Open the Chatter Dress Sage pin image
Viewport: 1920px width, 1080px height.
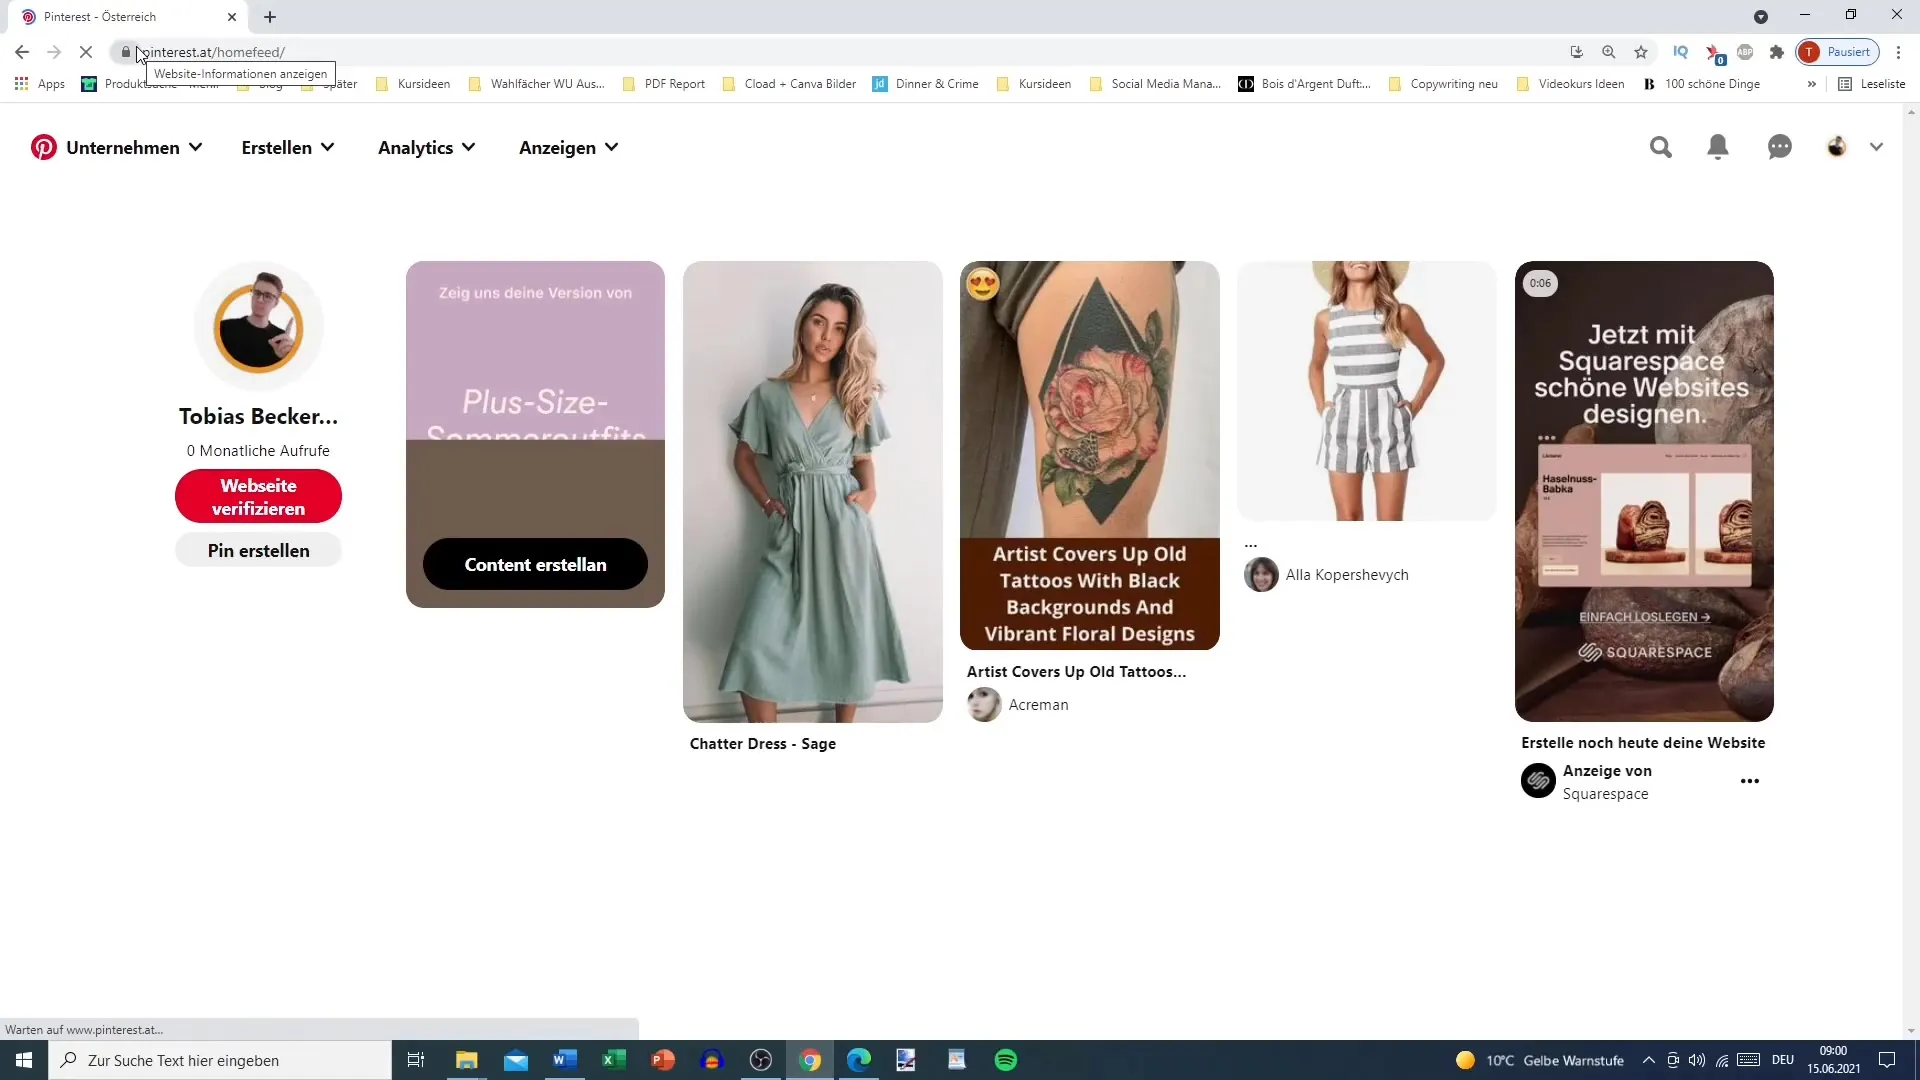(812, 491)
